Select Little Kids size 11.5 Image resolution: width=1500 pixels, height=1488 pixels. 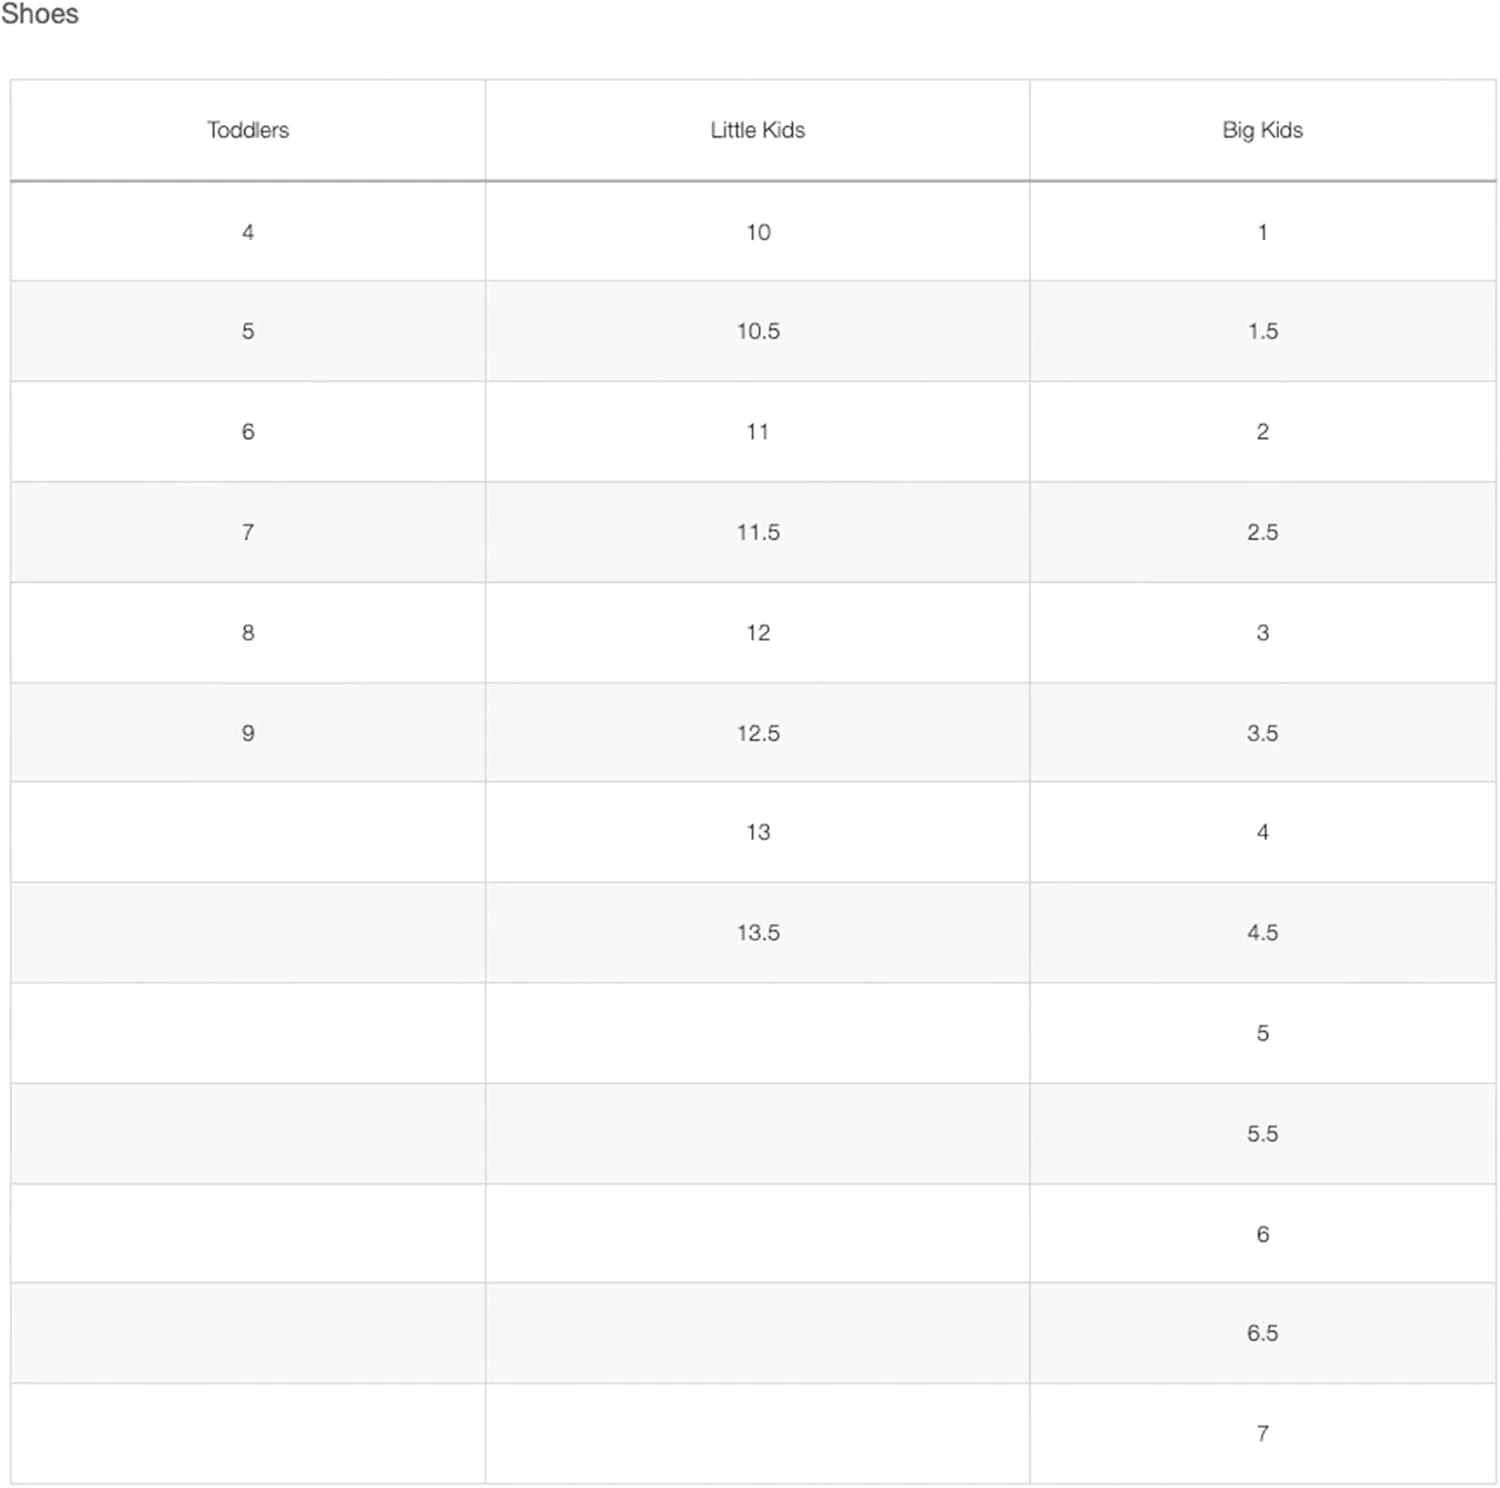758,532
